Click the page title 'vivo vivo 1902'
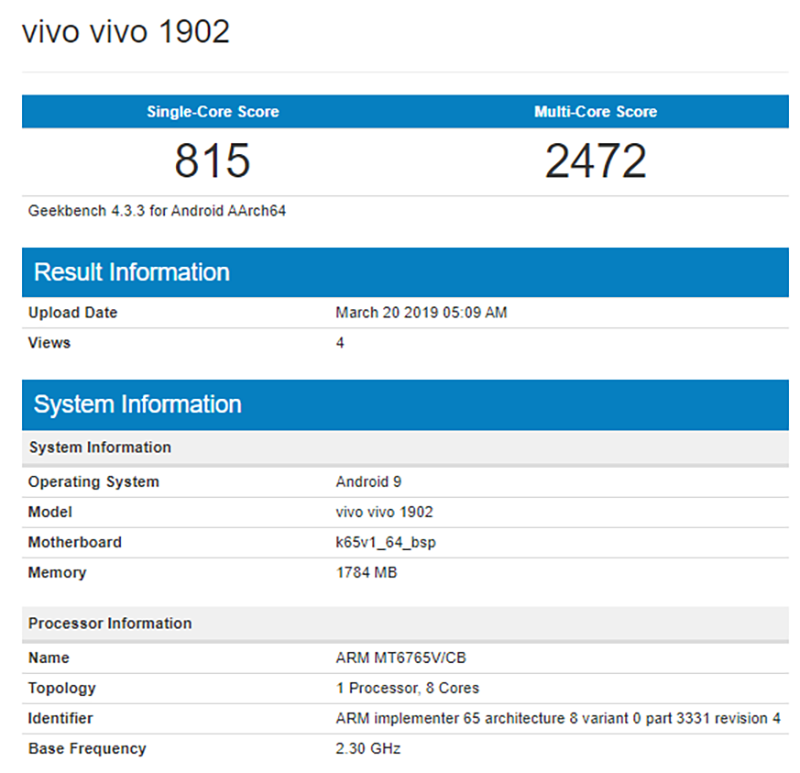The height and width of the screenshot is (773, 800). (x=126, y=32)
